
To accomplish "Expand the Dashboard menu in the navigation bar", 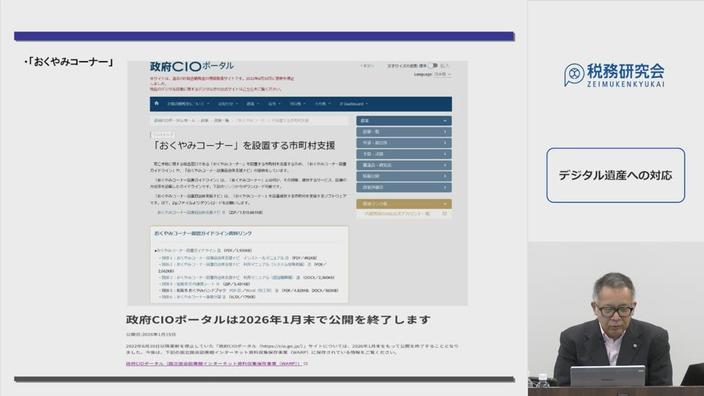I will point(354,104).
